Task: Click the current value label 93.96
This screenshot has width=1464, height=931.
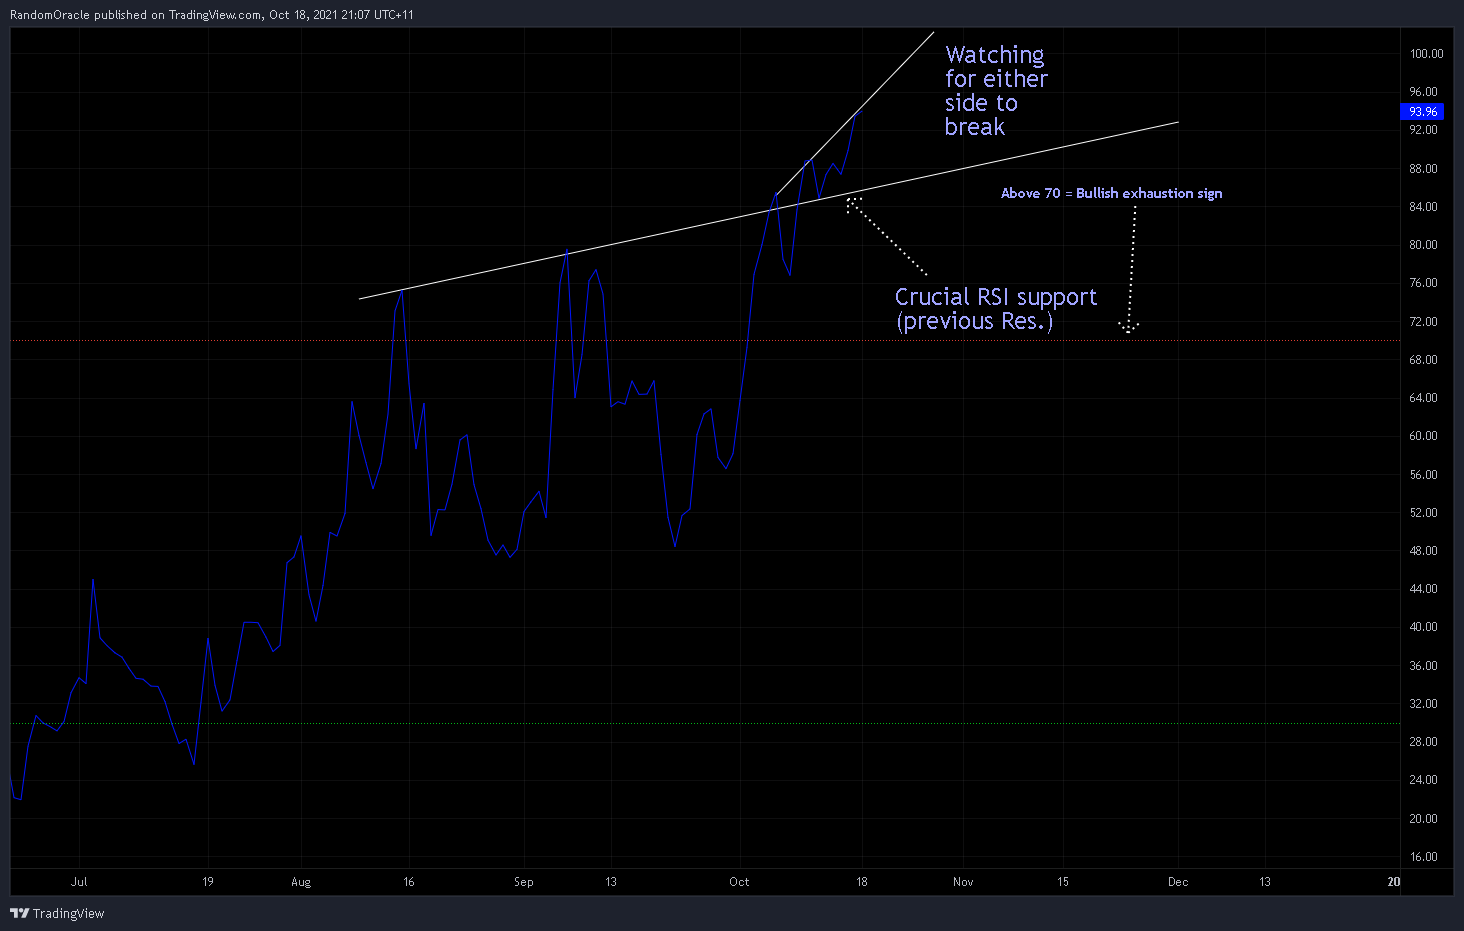Action: pos(1421,111)
